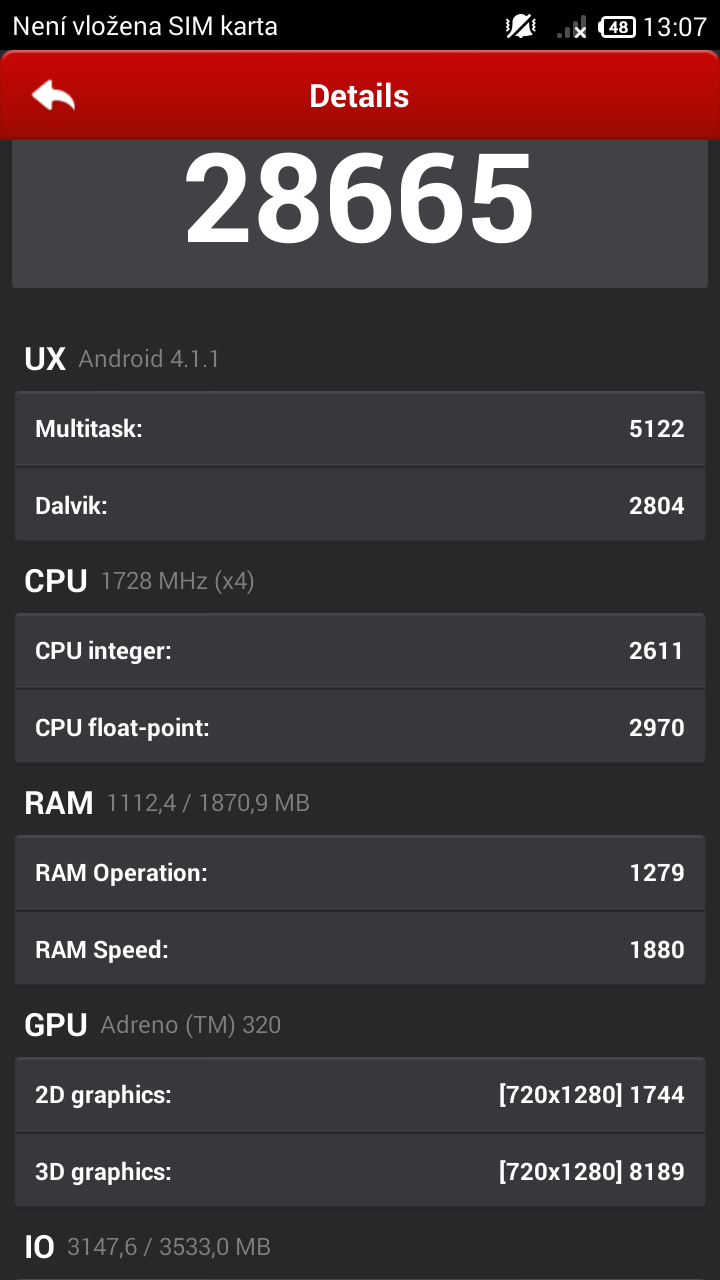Tap the 13:07 clock in status bar

pos(675,27)
